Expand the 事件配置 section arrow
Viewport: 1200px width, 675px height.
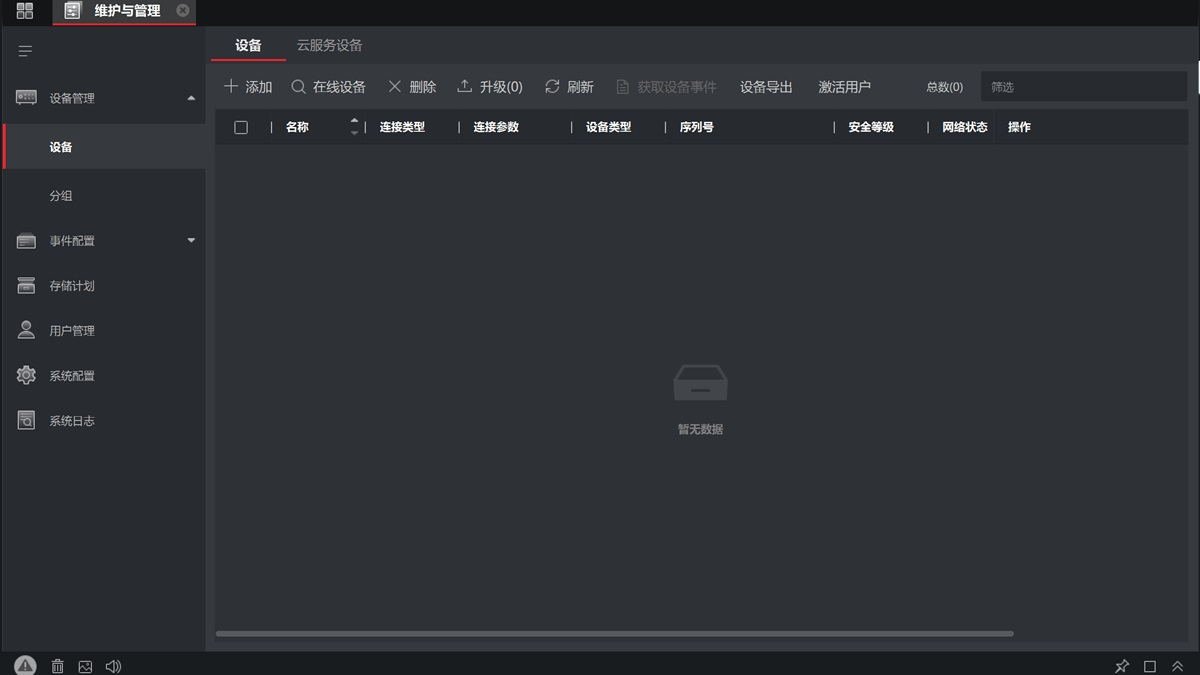pyautogui.click(x=191, y=241)
